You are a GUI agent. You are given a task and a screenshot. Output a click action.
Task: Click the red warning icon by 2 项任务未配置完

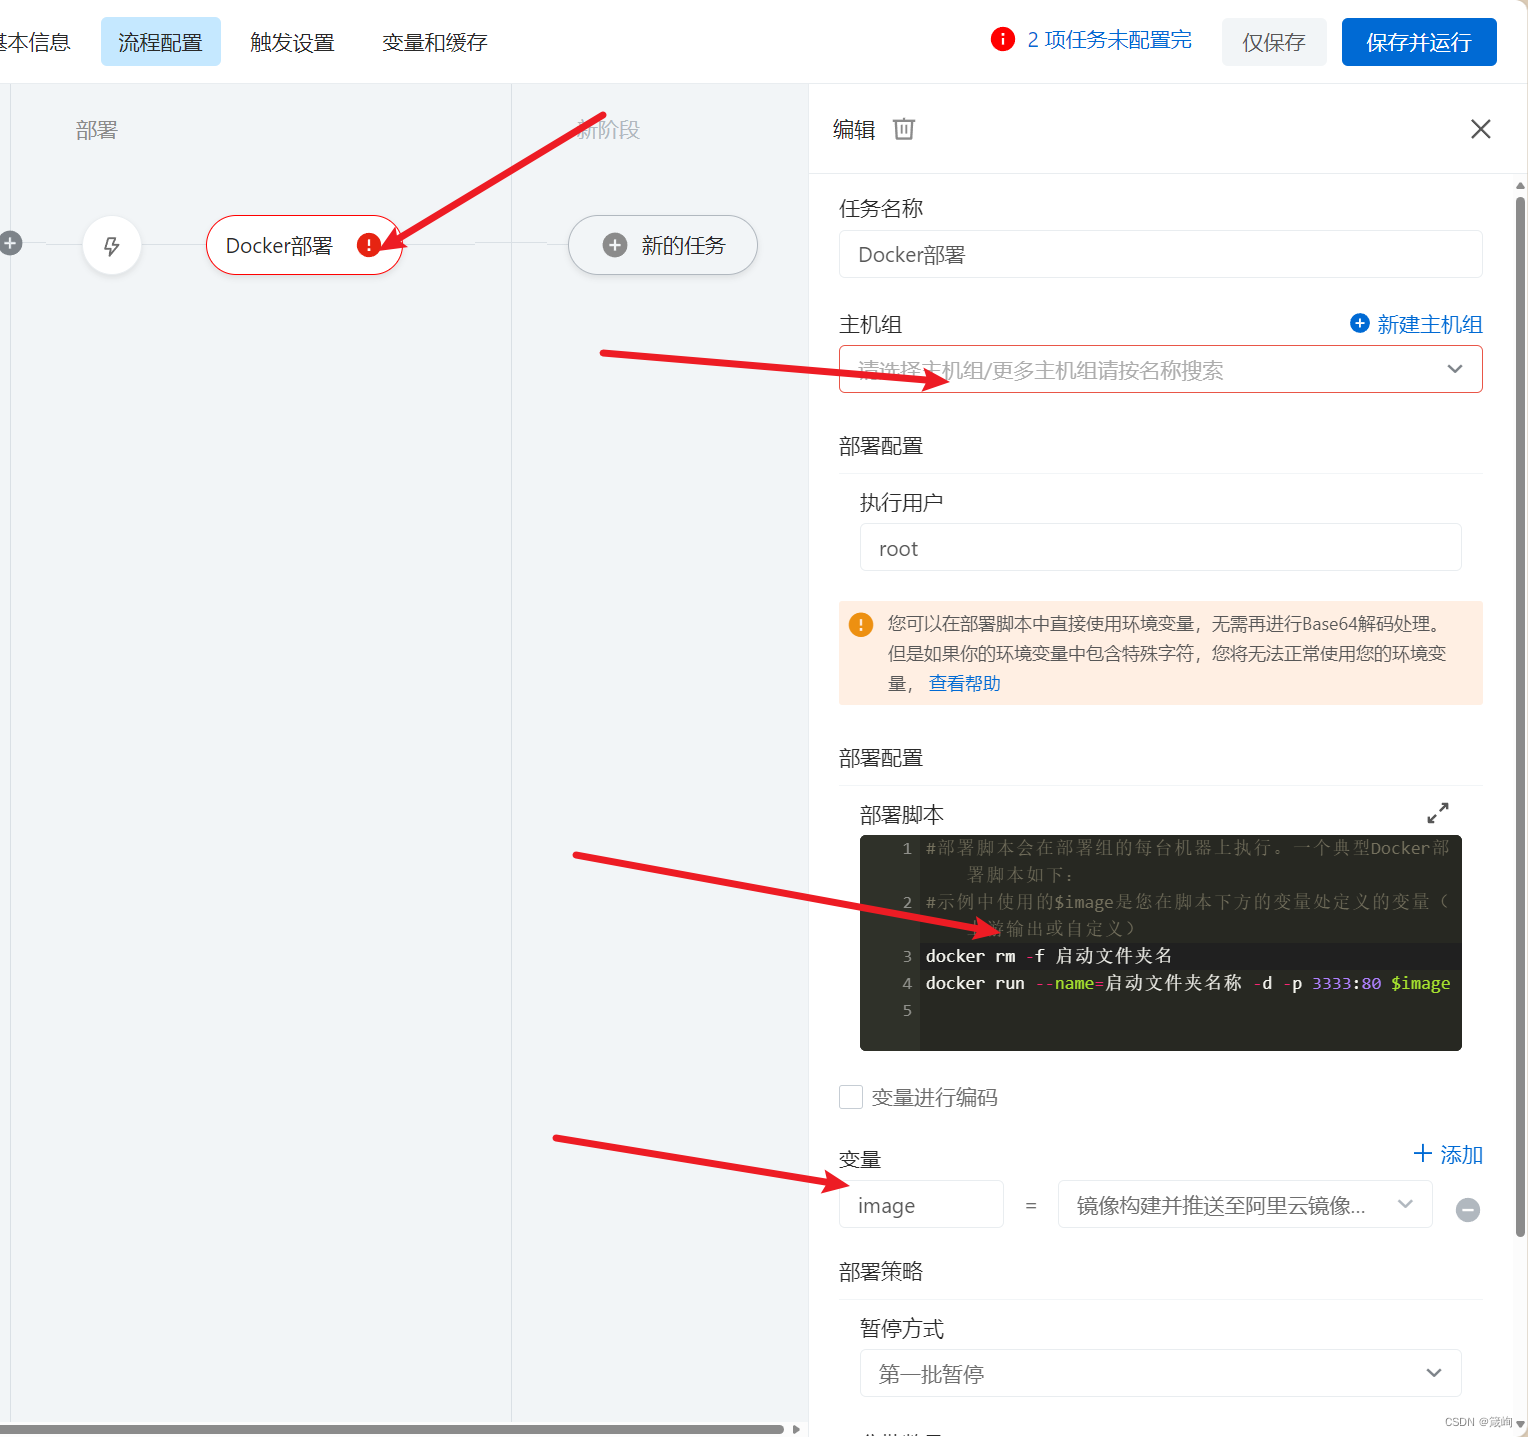1003,39
